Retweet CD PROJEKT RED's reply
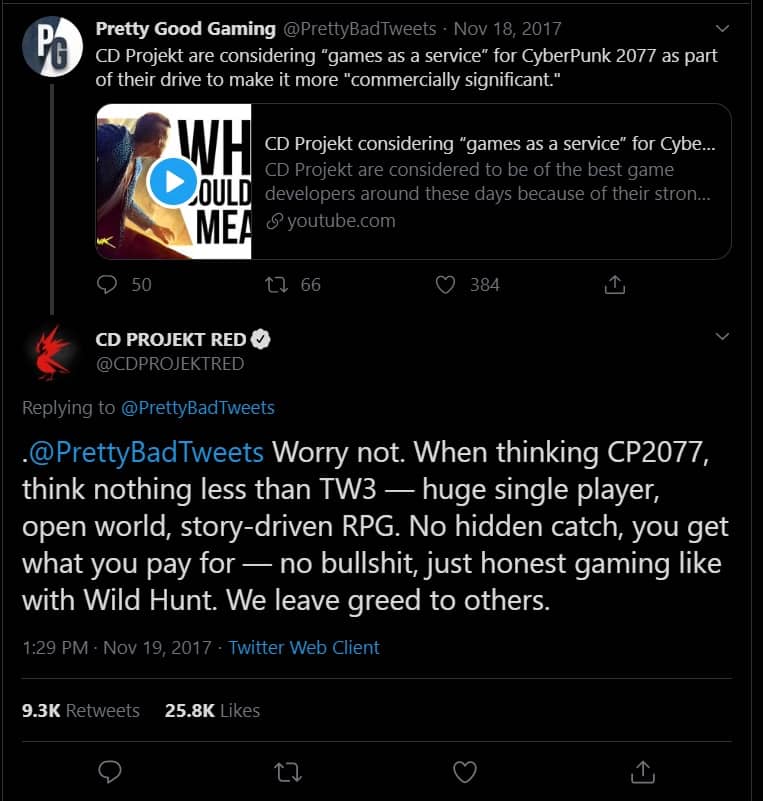The height and width of the screenshot is (801, 763). click(288, 771)
